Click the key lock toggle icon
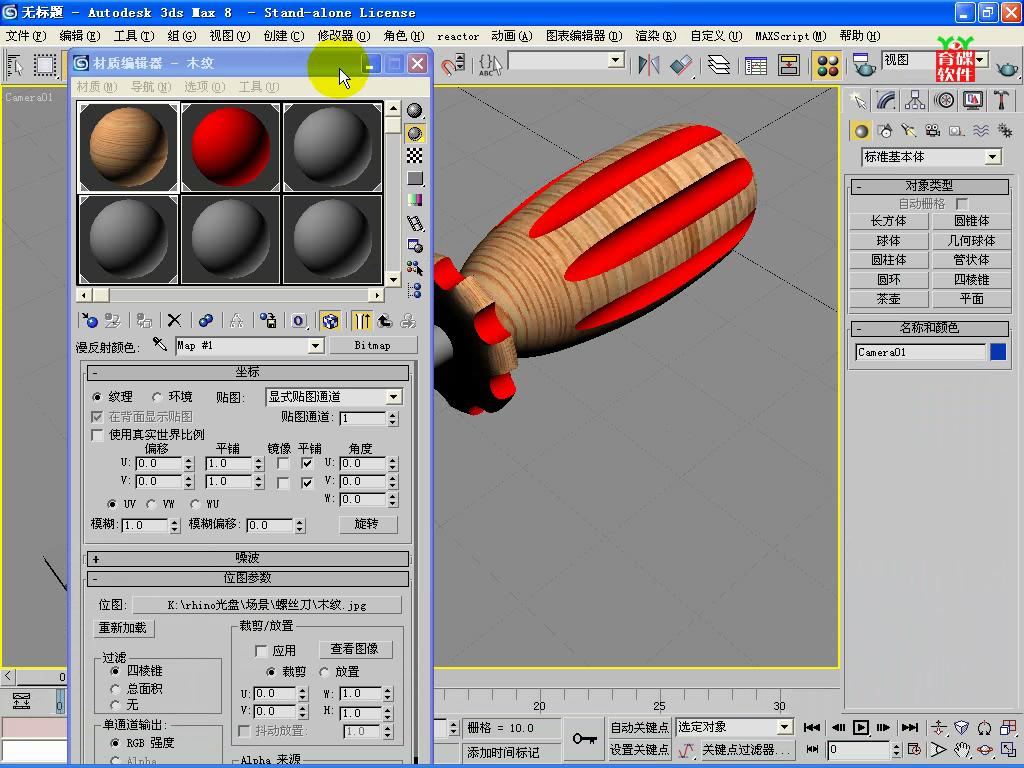Viewport: 1024px width, 768px height. tap(584, 739)
